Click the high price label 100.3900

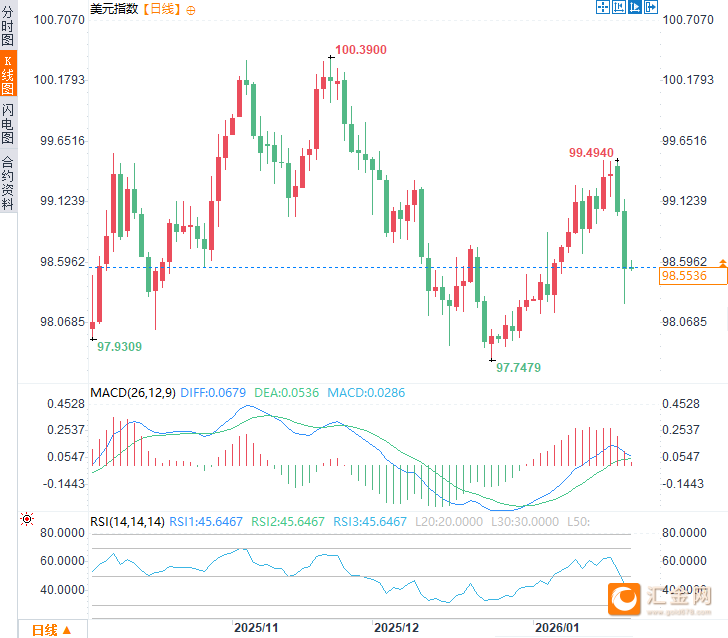[x=361, y=50]
